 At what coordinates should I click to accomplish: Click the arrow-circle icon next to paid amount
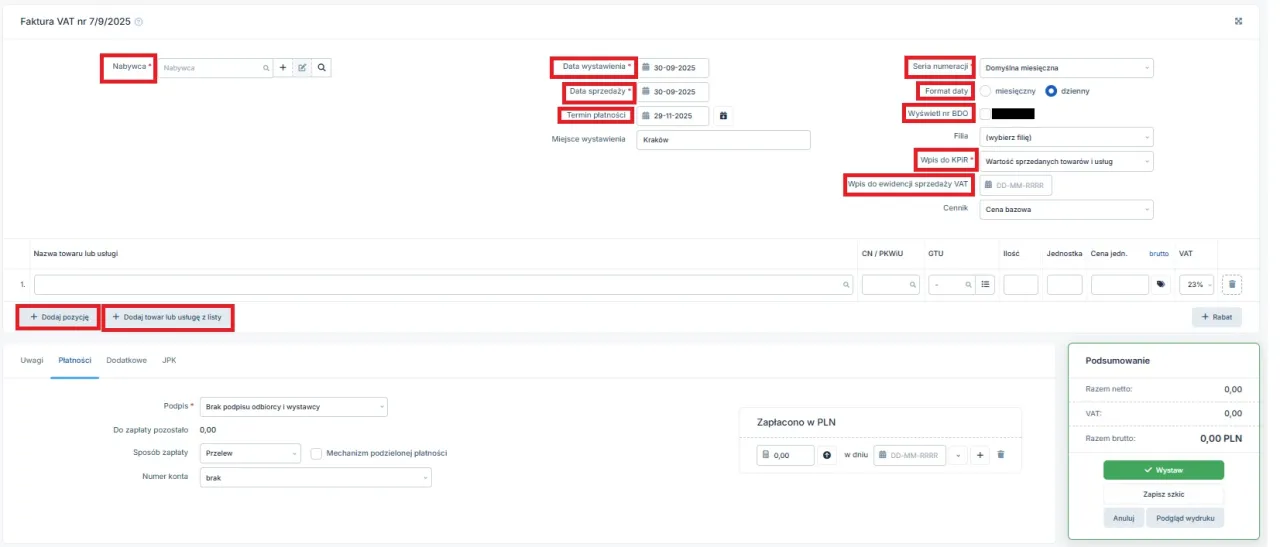[x=827, y=455]
